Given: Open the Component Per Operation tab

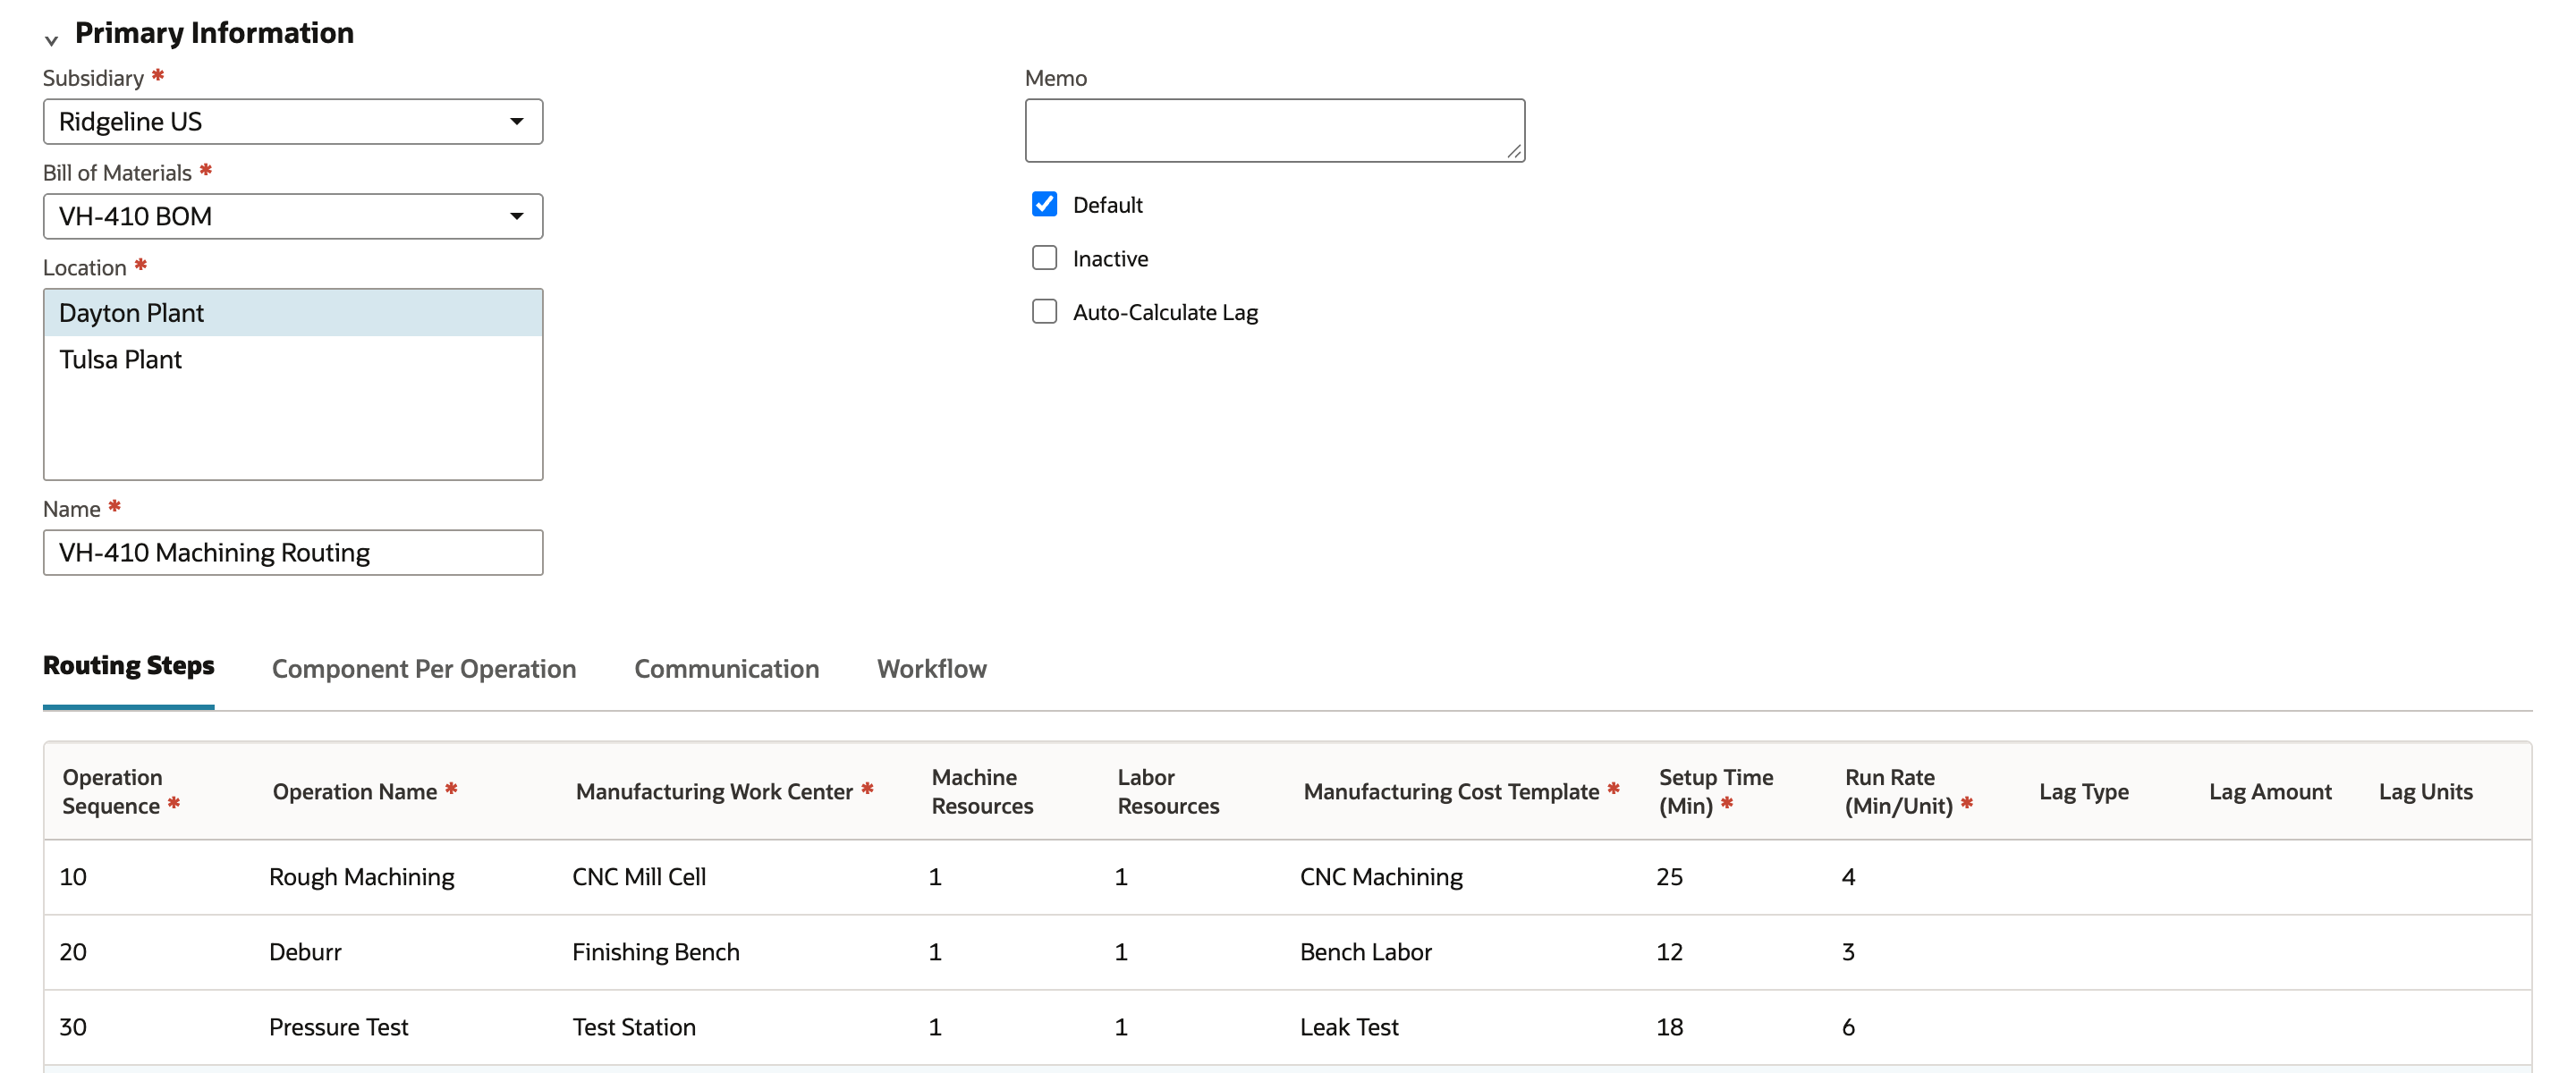Looking at the screenshot, I should [424, 669].
